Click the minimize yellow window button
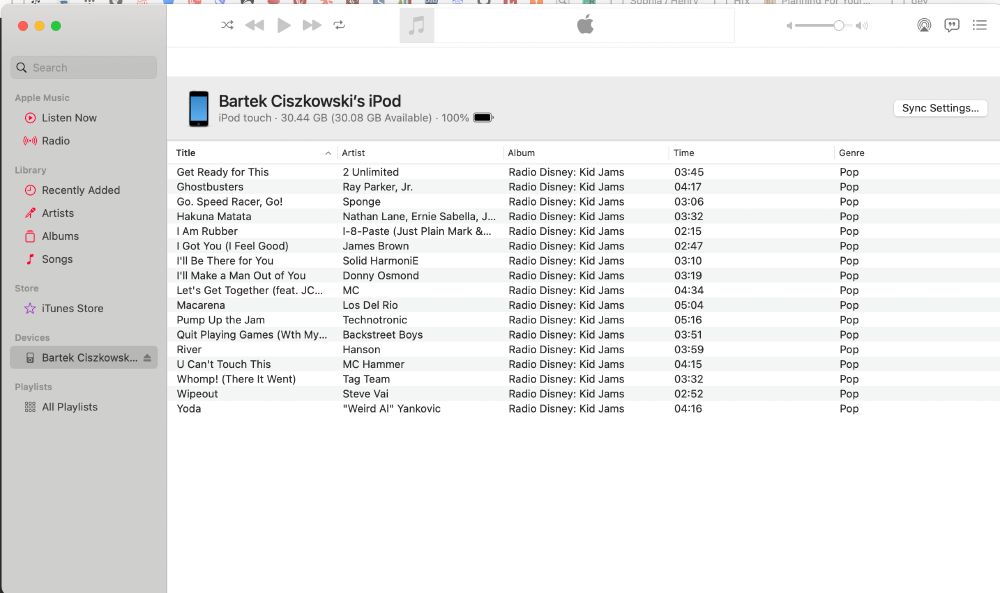Screen dimensions: 1000x593 tap(40, 26)
